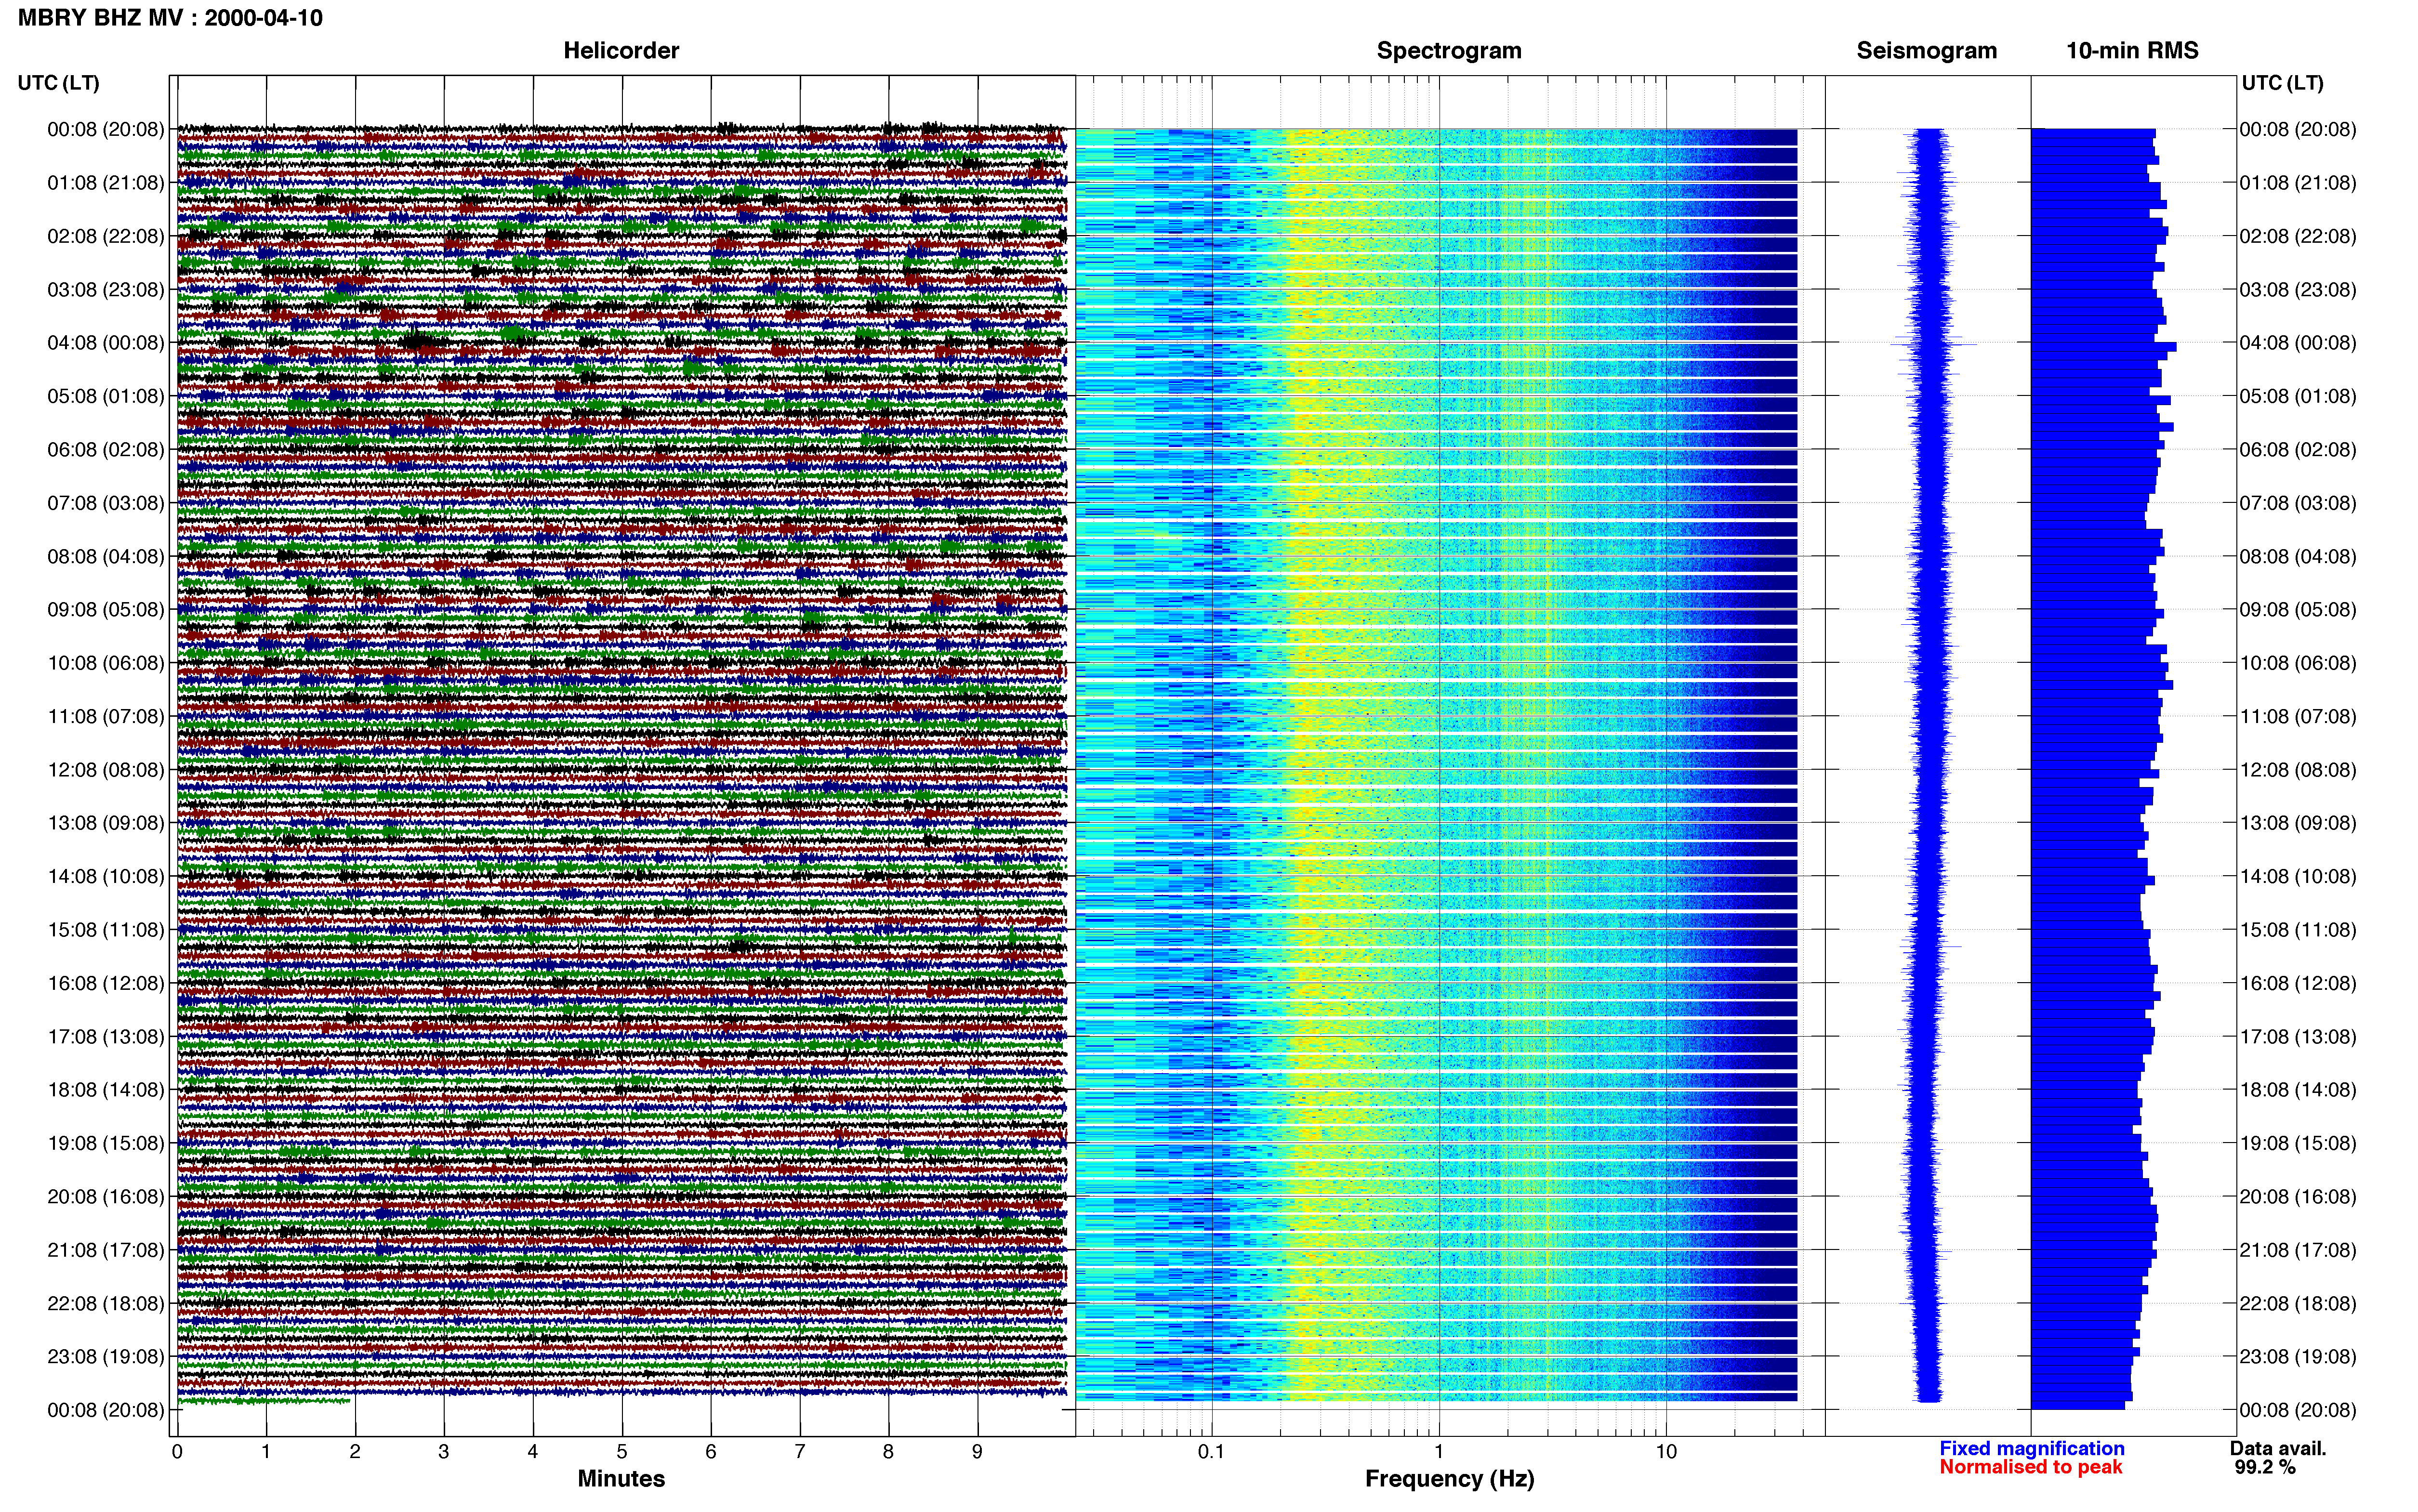Screen dimensions: 2418x1512
Task: Click left time label '06:08 (02:08)'
Action: [106, 450]
